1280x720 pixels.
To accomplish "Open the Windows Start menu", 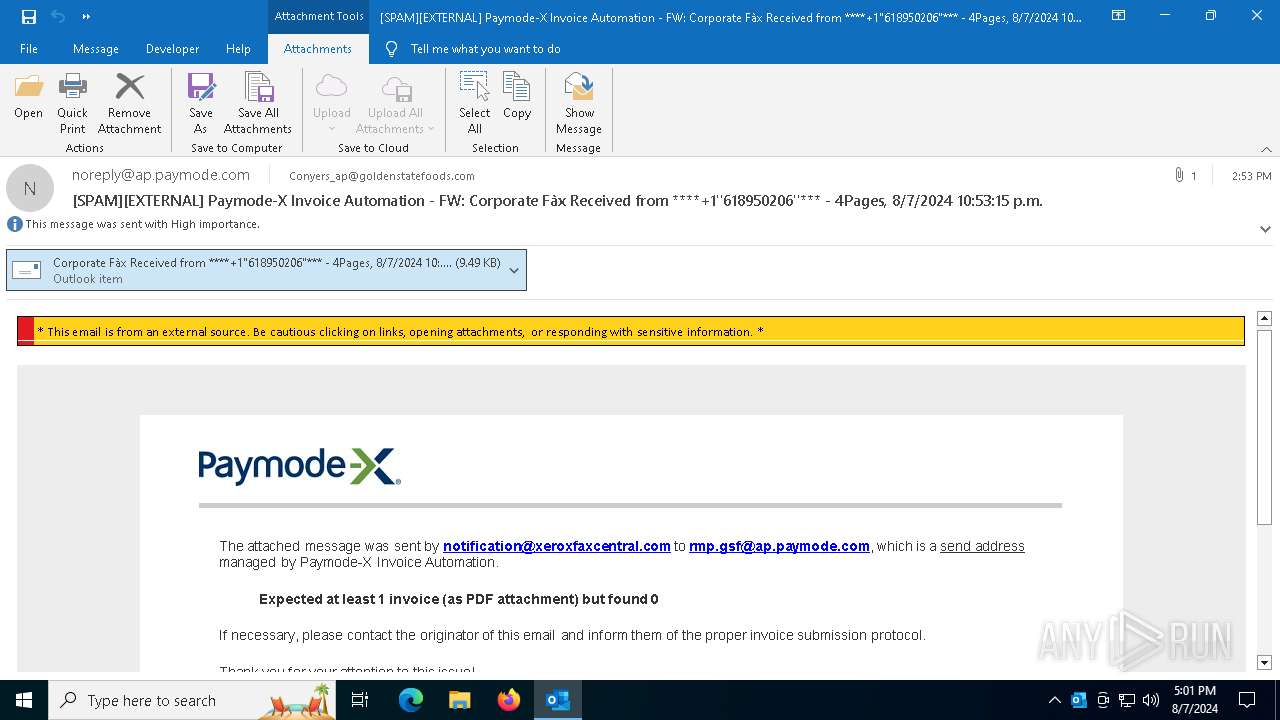I will (x=24, y=700).
